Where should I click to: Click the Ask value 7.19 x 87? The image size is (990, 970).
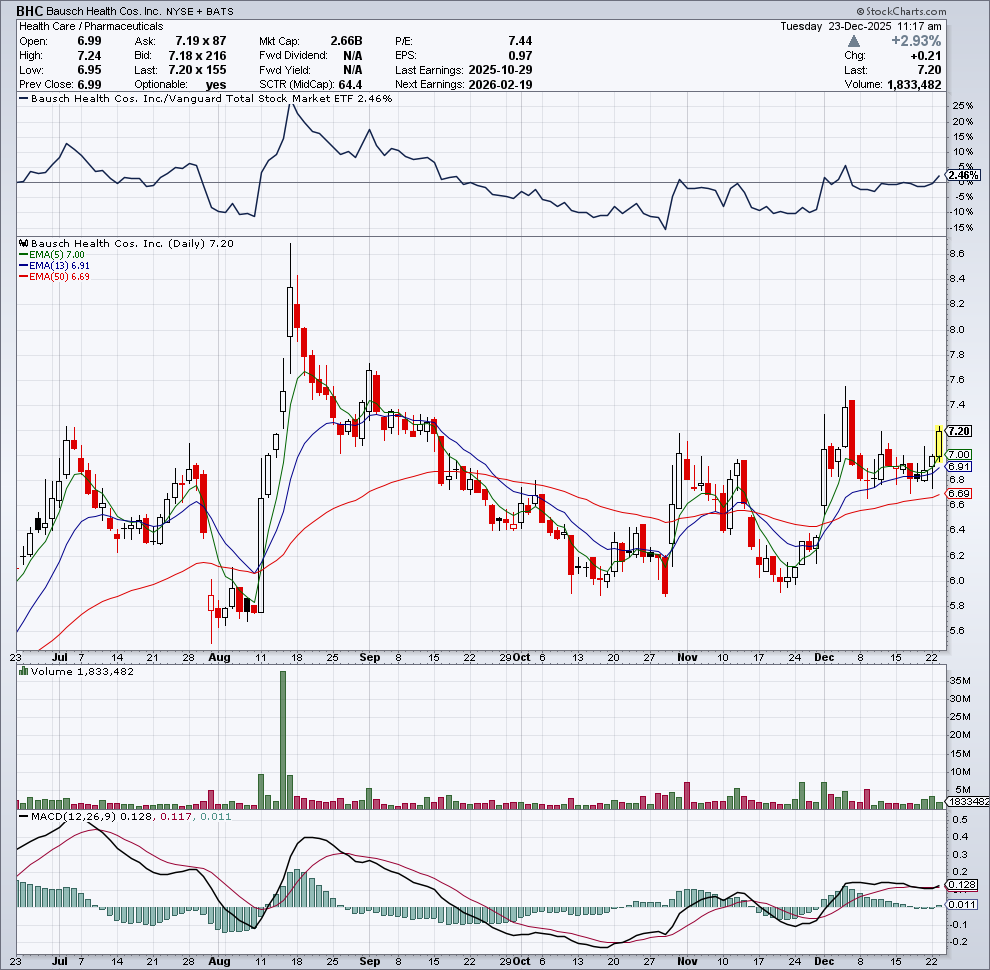click(x=201, y=41)
